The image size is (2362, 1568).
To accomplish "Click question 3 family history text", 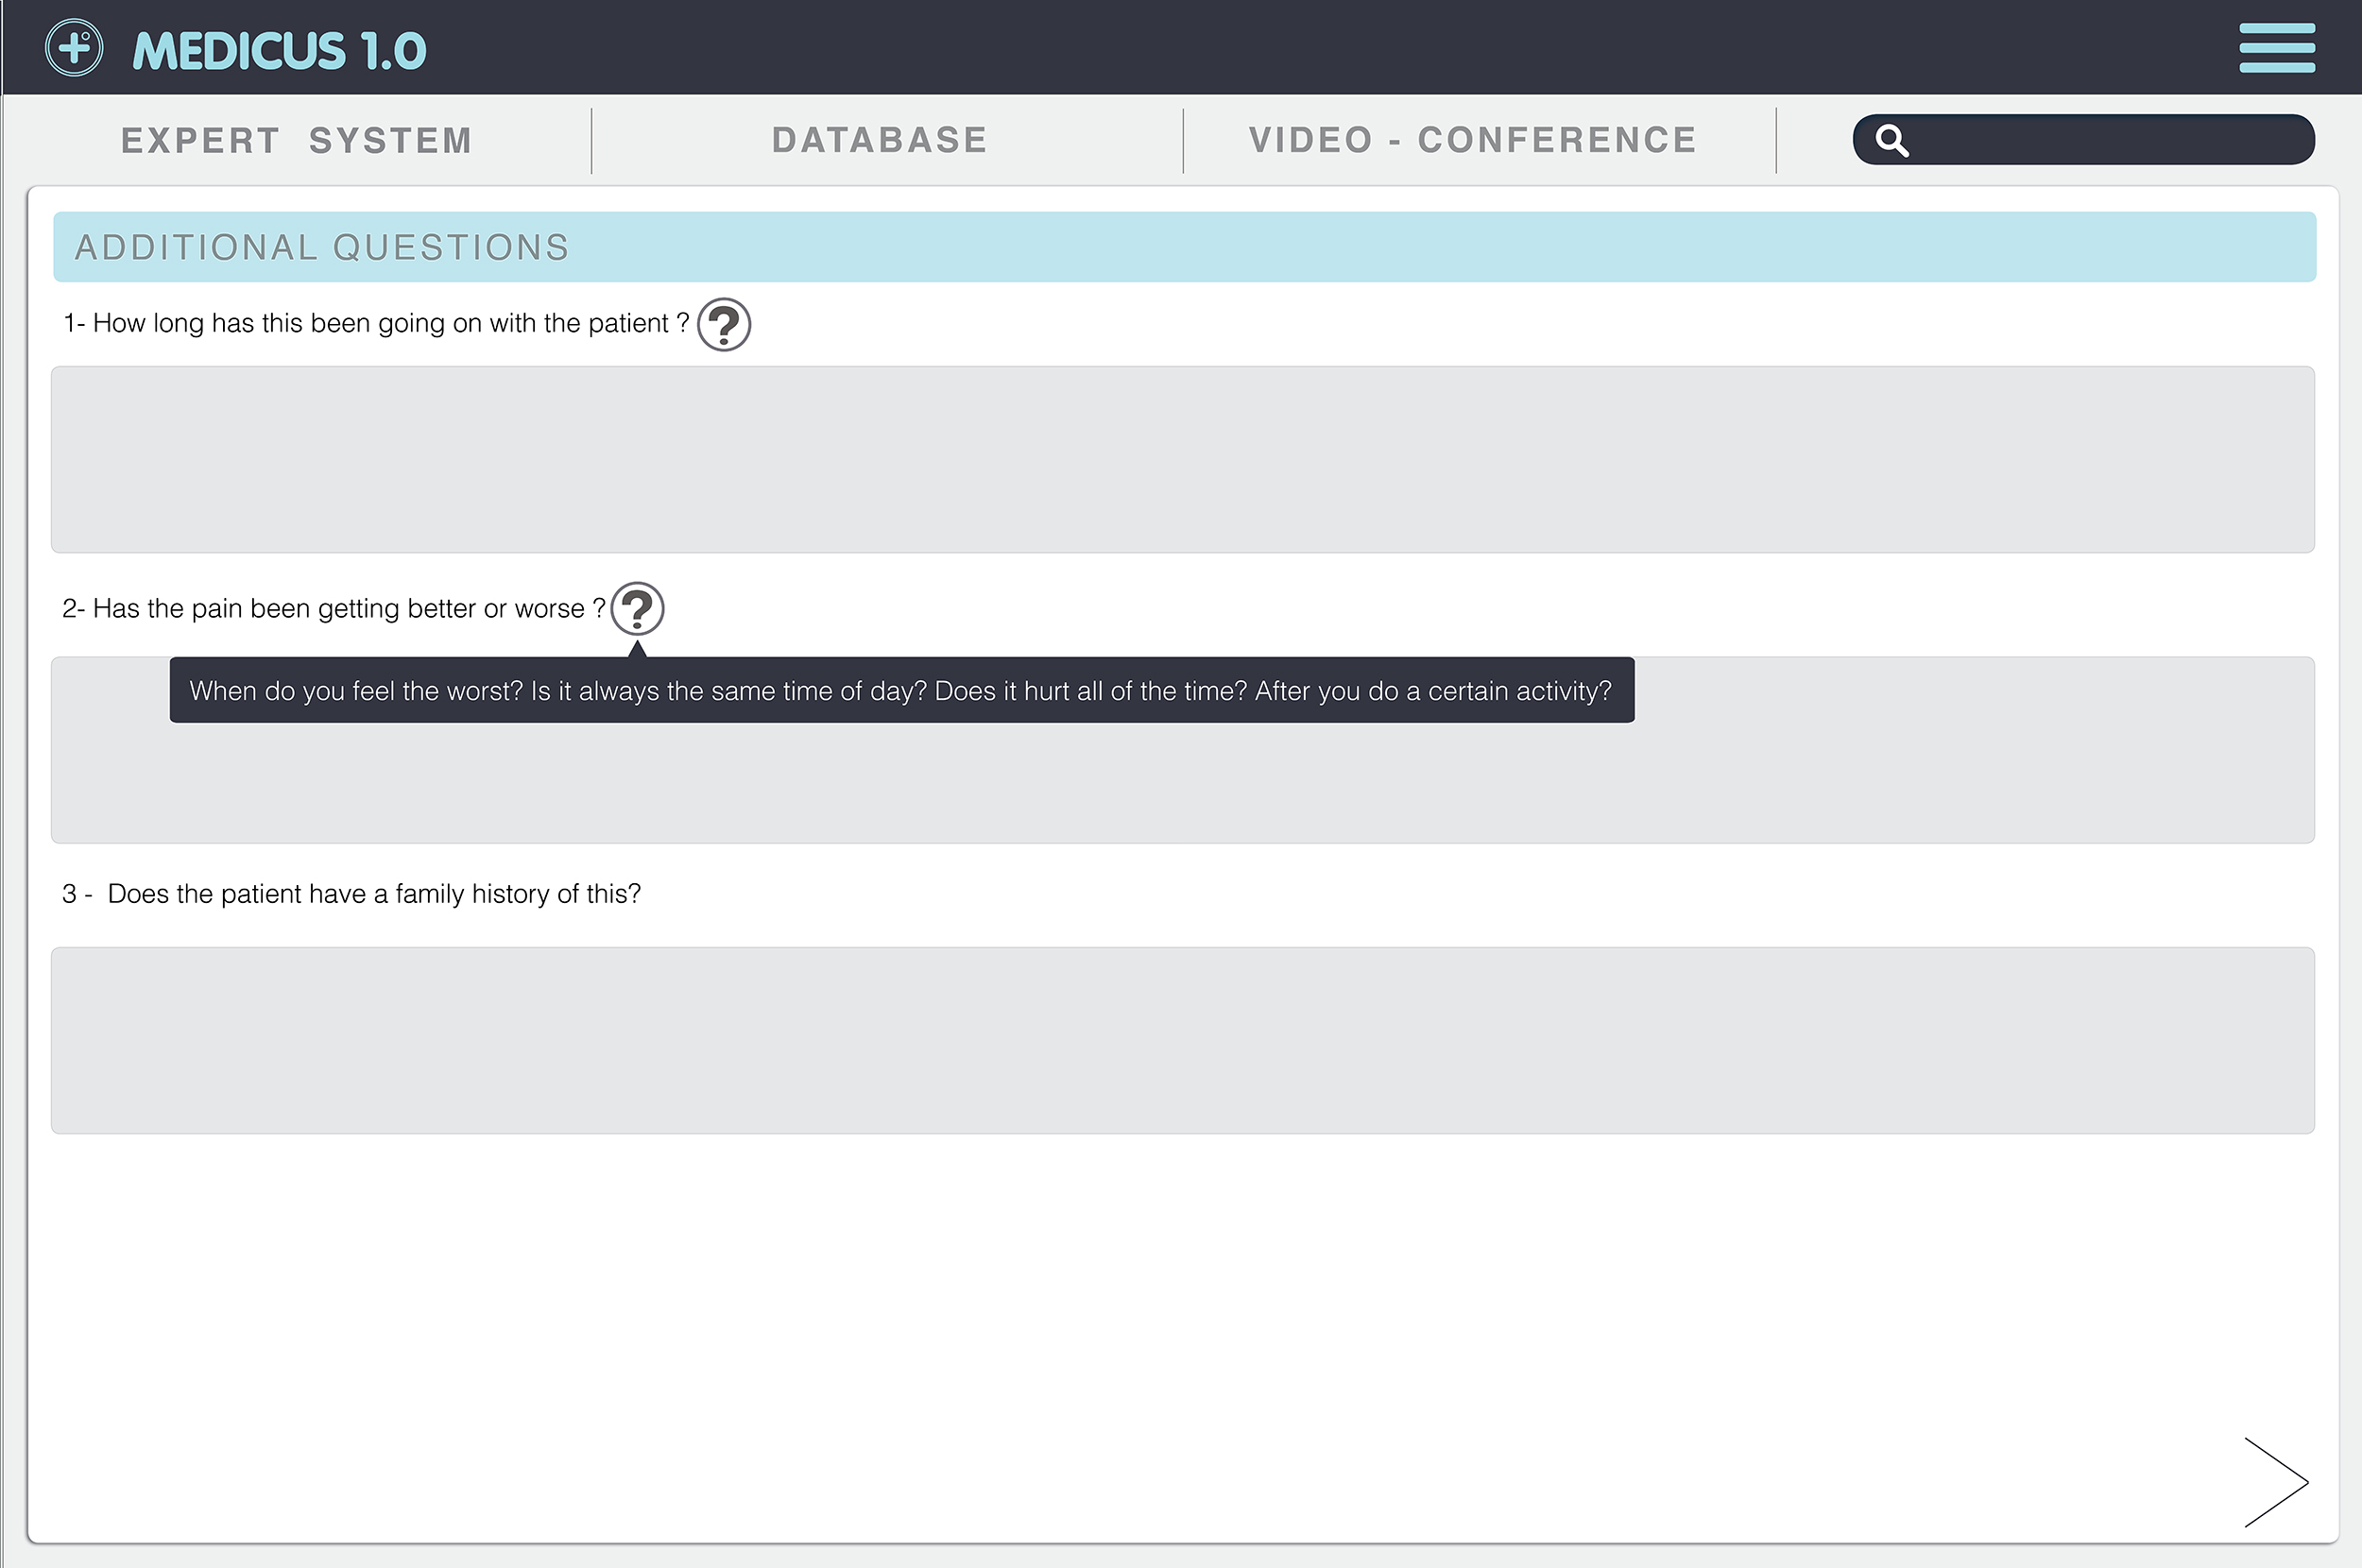I will (x=351, y=894).
